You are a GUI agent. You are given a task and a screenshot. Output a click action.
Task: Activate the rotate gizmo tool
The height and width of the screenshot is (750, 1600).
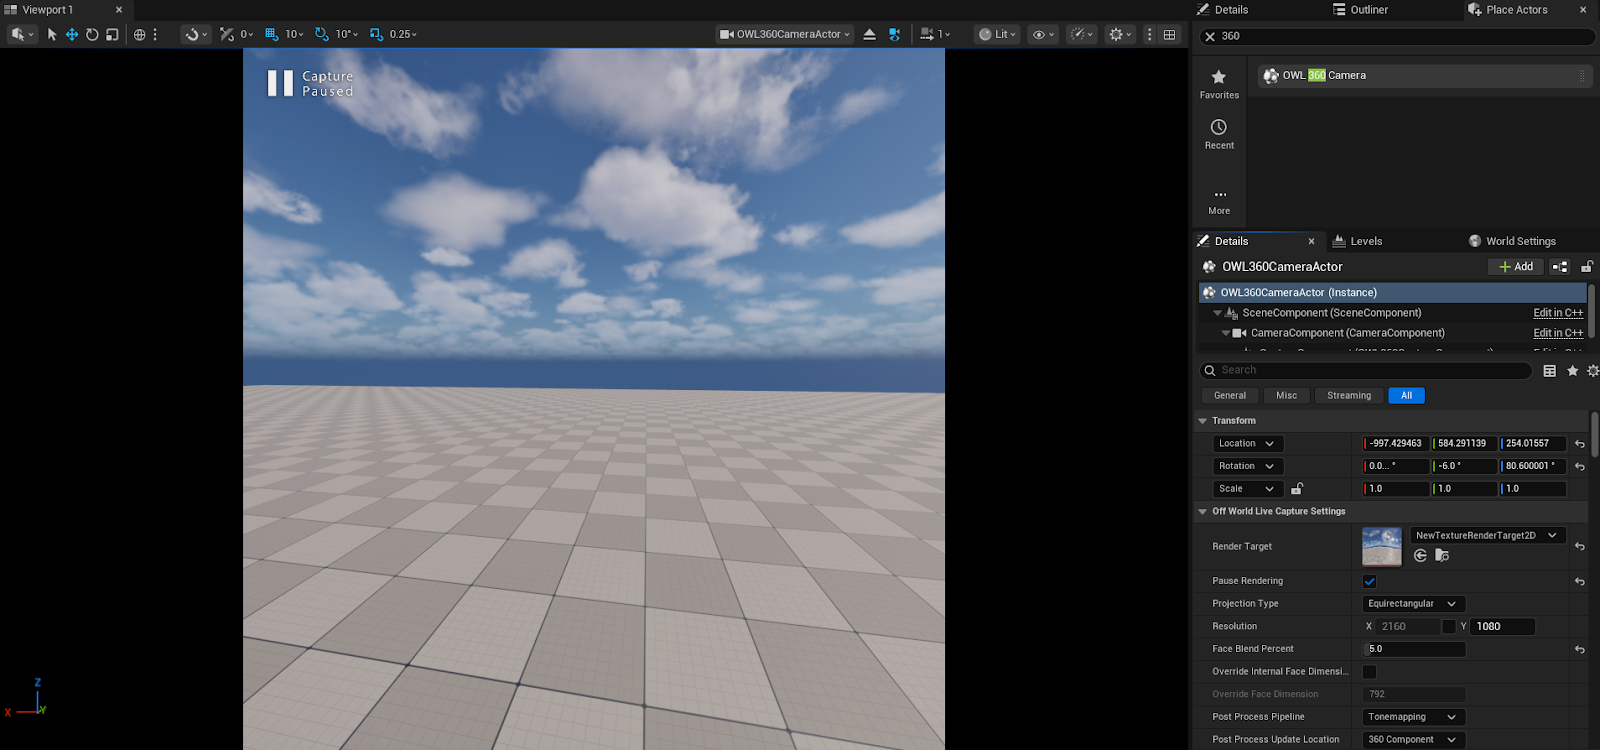[x=92, y=34]
